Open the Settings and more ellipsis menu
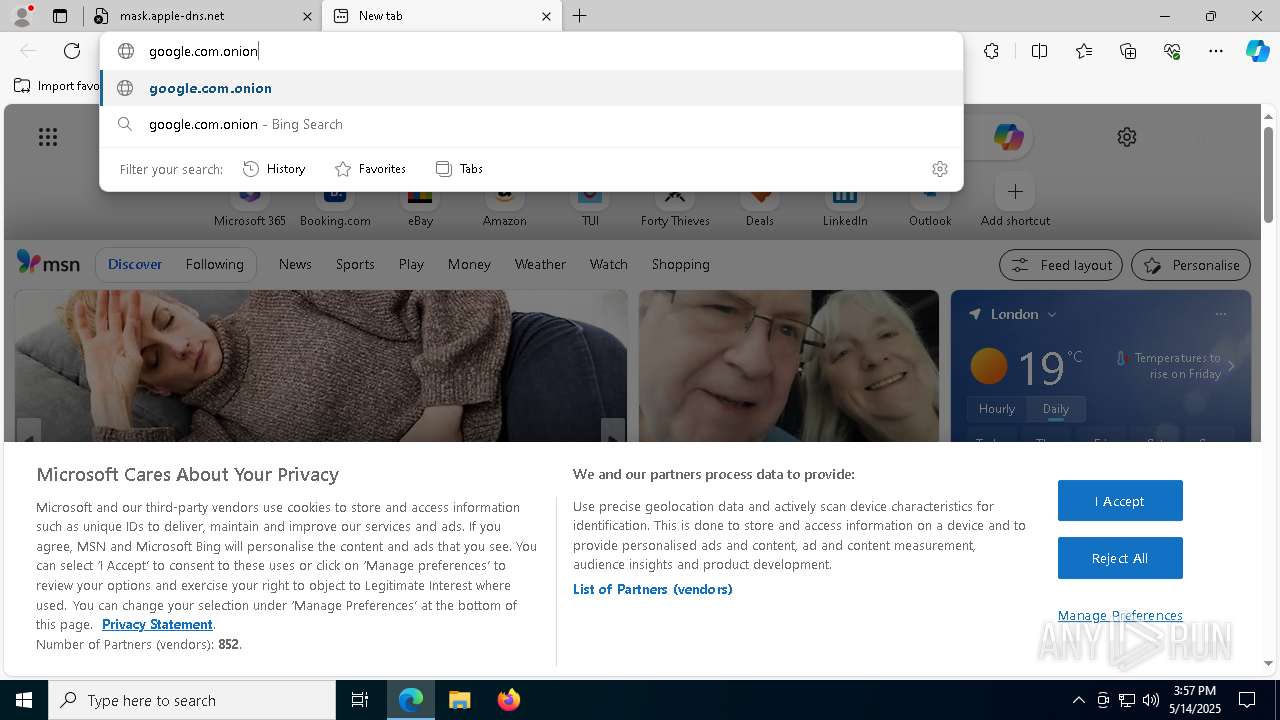The height and width of the screenshot is (720, 1280). coord(1216,51)
